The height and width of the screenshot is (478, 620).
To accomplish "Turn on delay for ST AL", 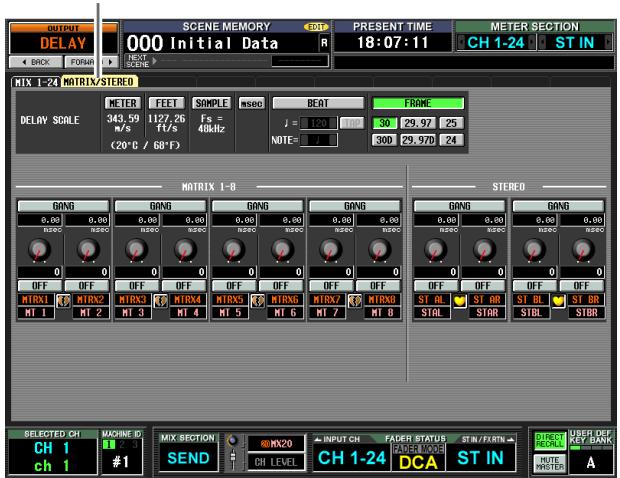I will (x=436, y=285).
